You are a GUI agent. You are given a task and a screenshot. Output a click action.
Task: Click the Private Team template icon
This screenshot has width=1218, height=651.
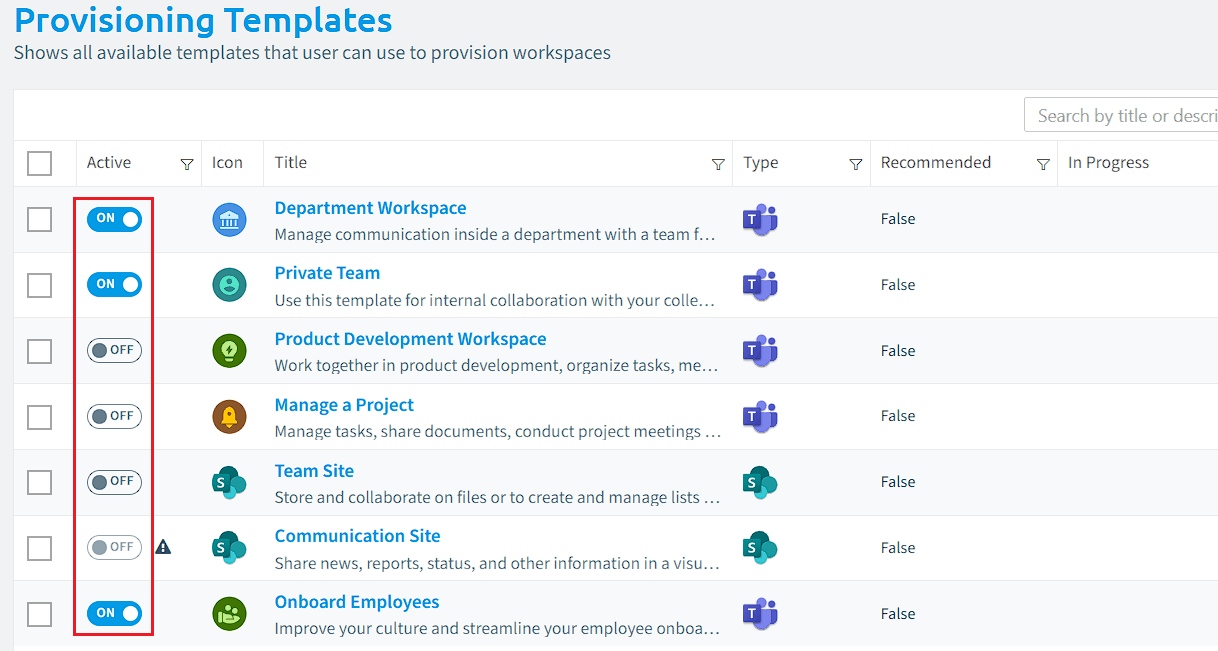pyautogui.click(x=230, y=285)
